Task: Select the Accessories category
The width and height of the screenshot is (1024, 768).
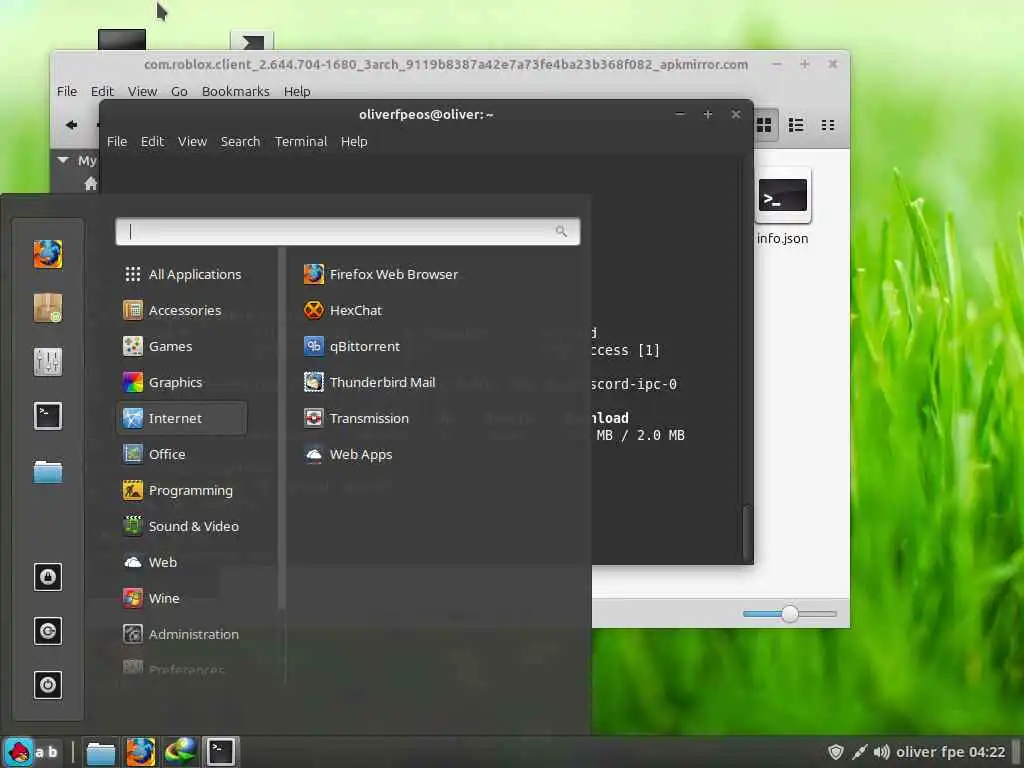Action: pyautogui.click(x=182, y=310)
